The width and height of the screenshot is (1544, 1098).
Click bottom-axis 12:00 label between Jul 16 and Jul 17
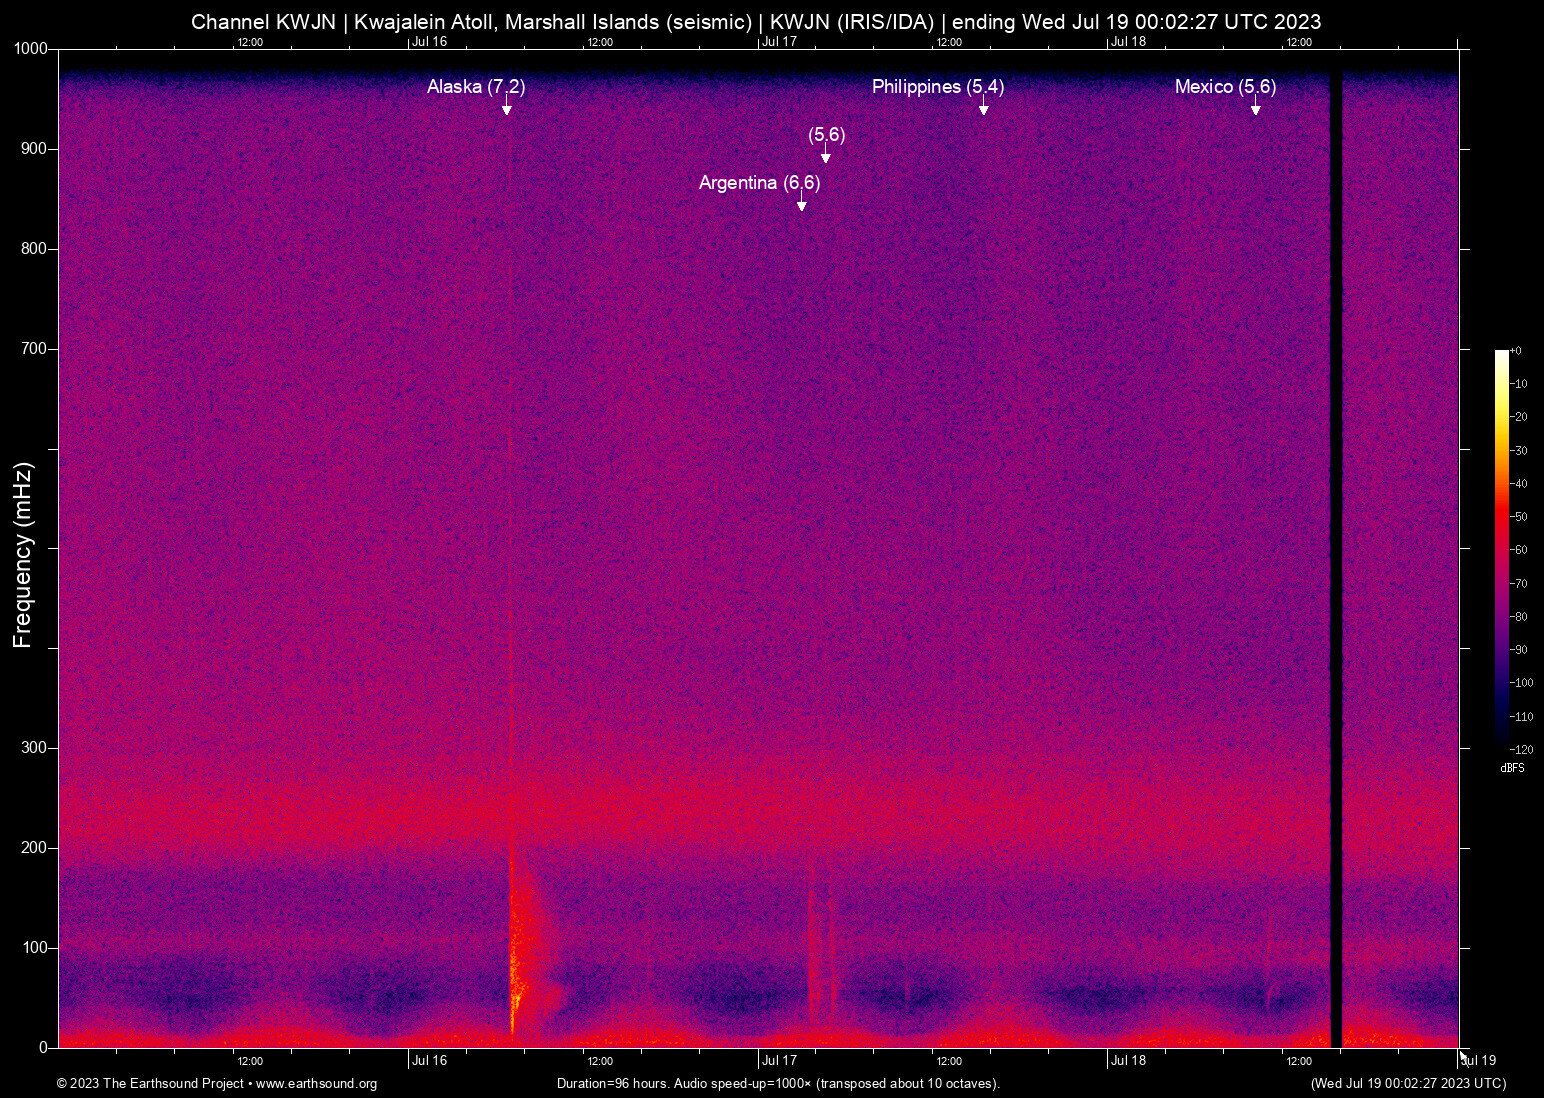(x=600, y=1061)
